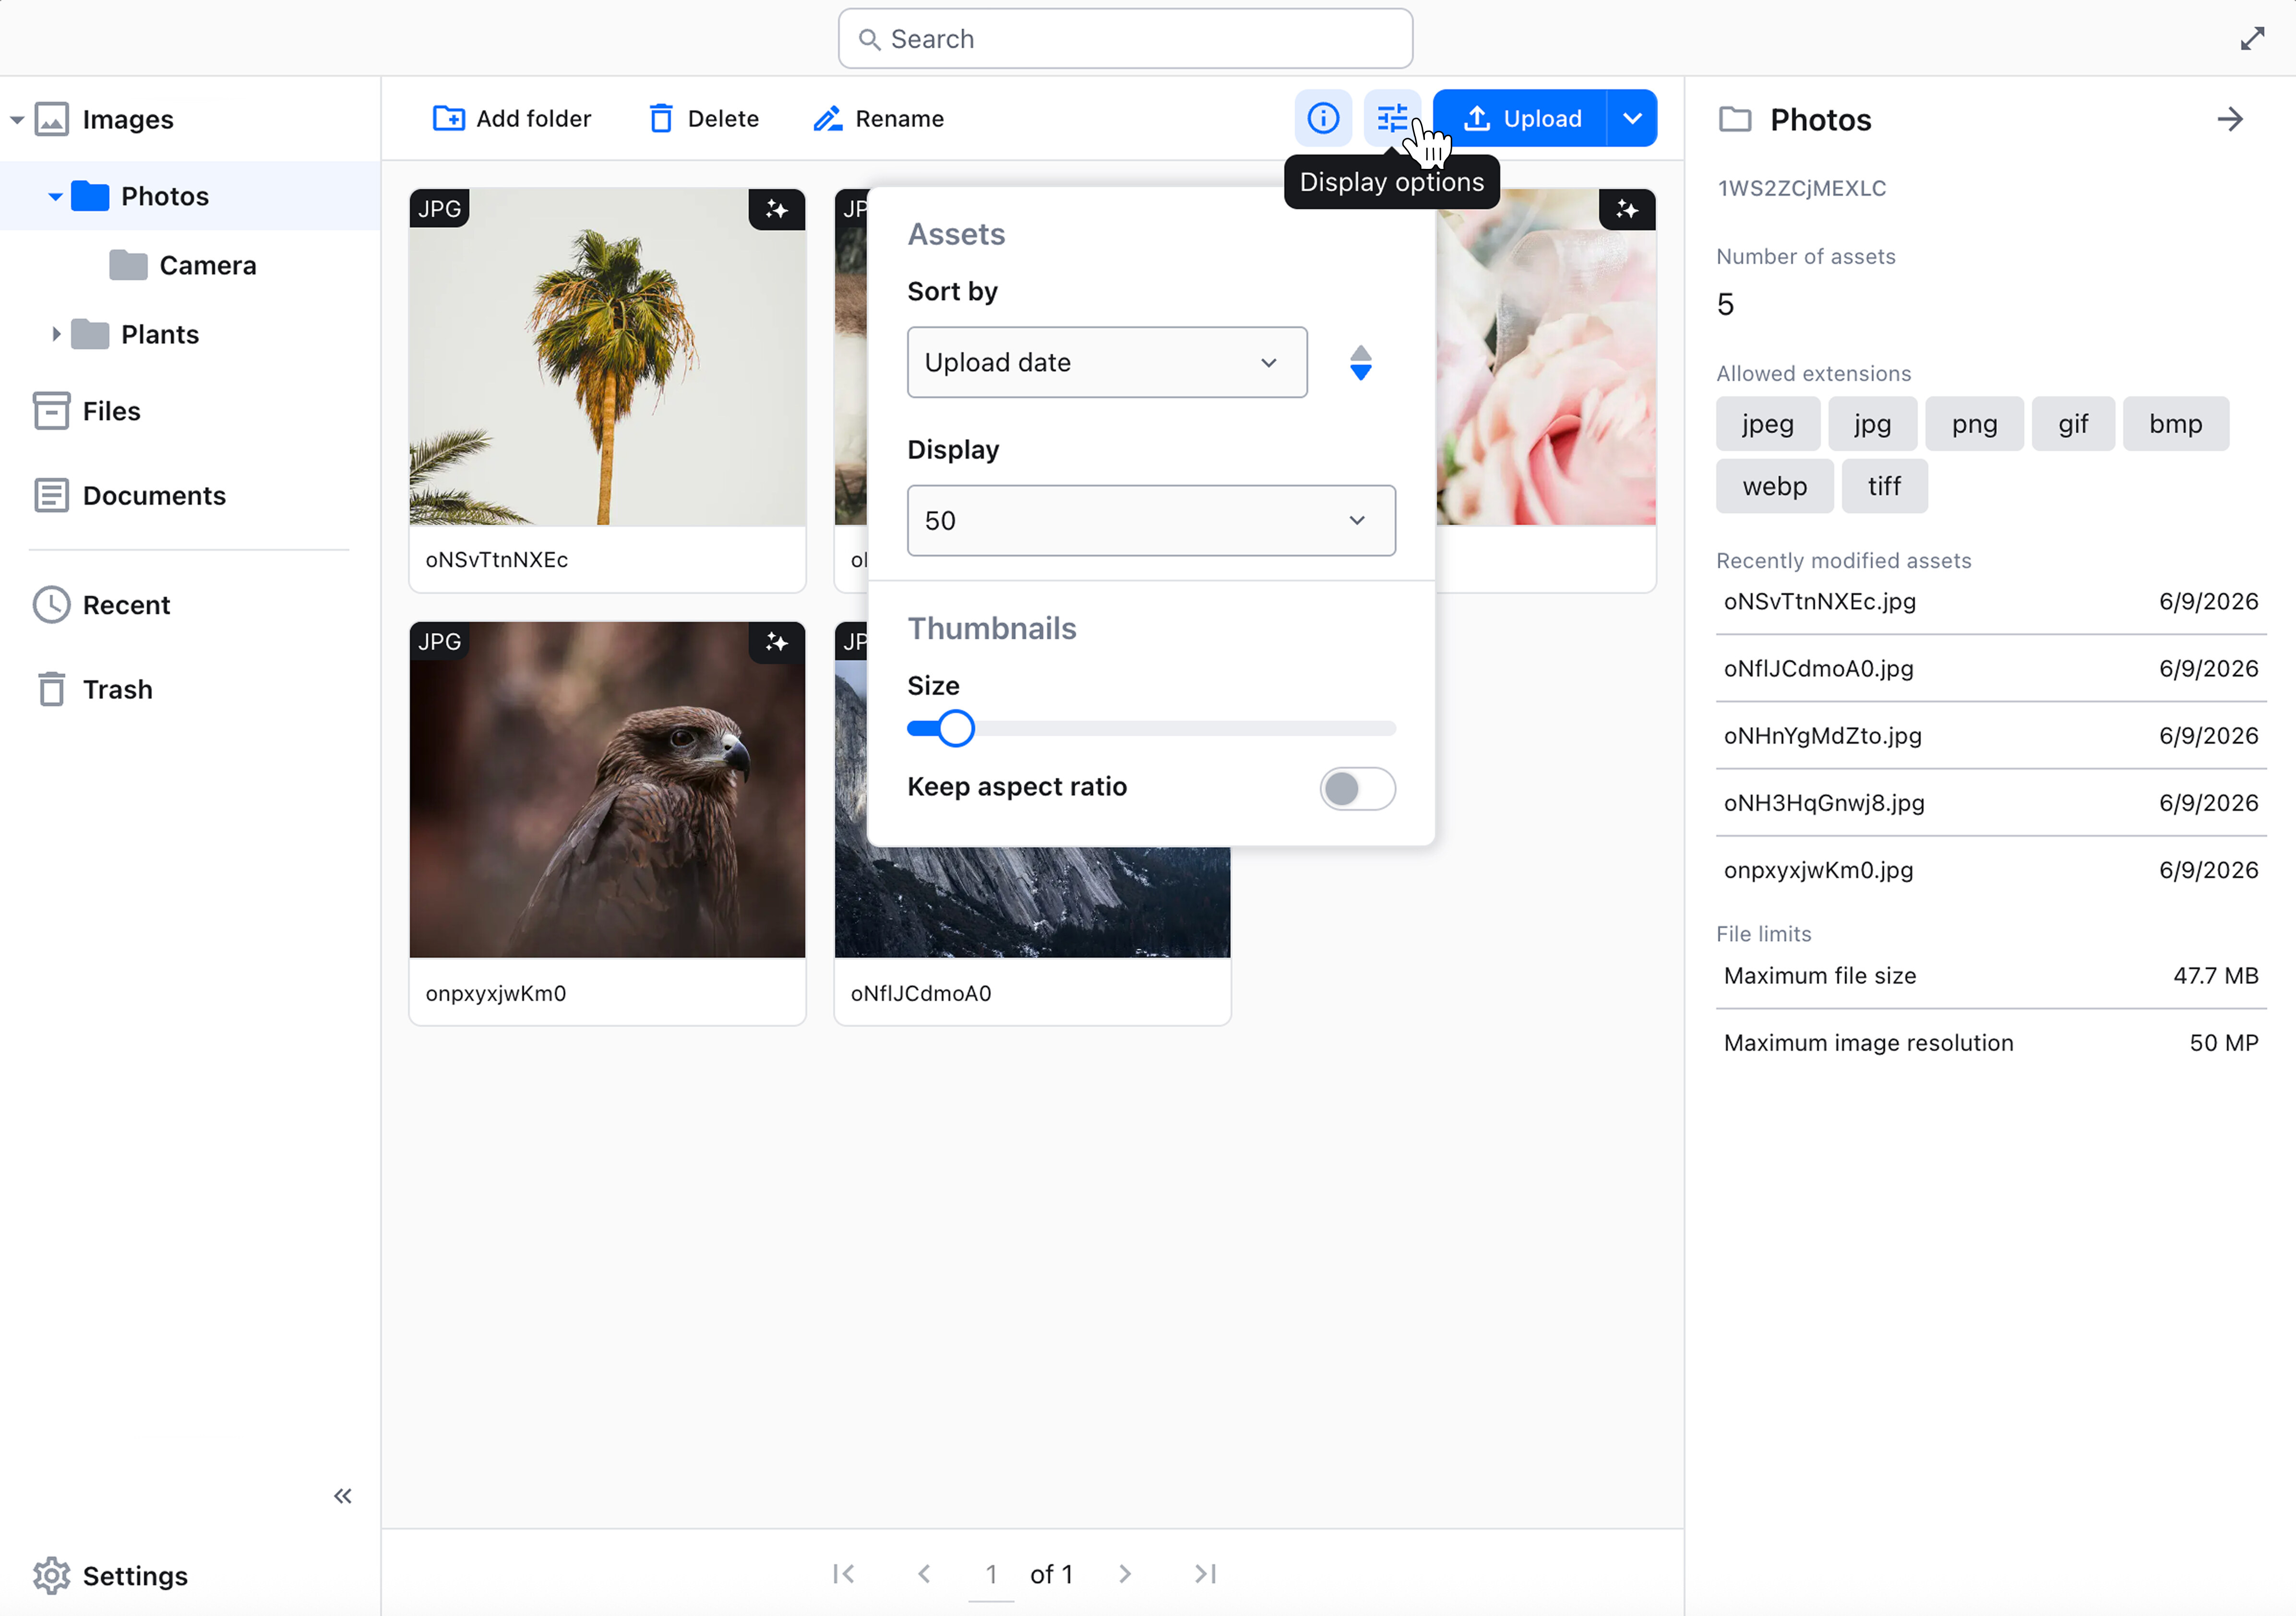Click the fullscreen expand arrows icon

2252,39
